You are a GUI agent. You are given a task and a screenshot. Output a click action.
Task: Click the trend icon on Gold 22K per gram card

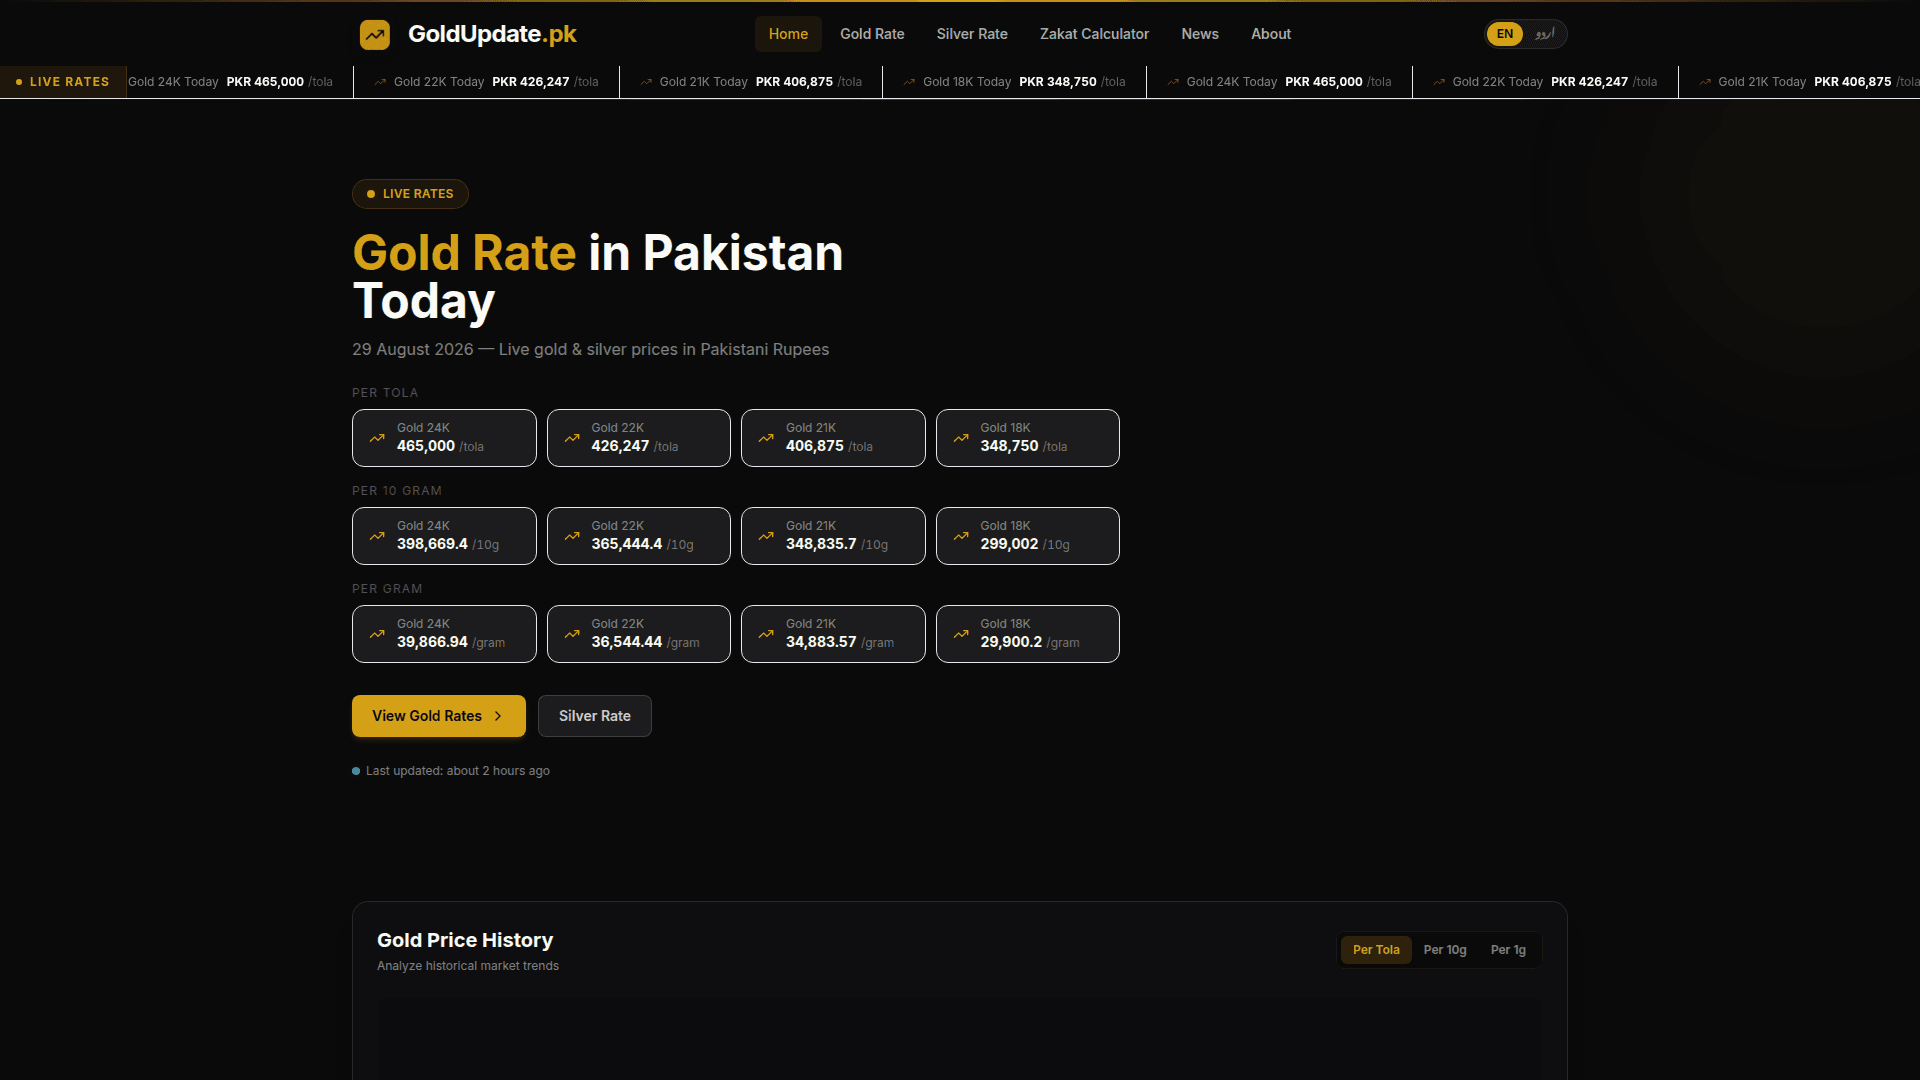click(x=572, y=634)
